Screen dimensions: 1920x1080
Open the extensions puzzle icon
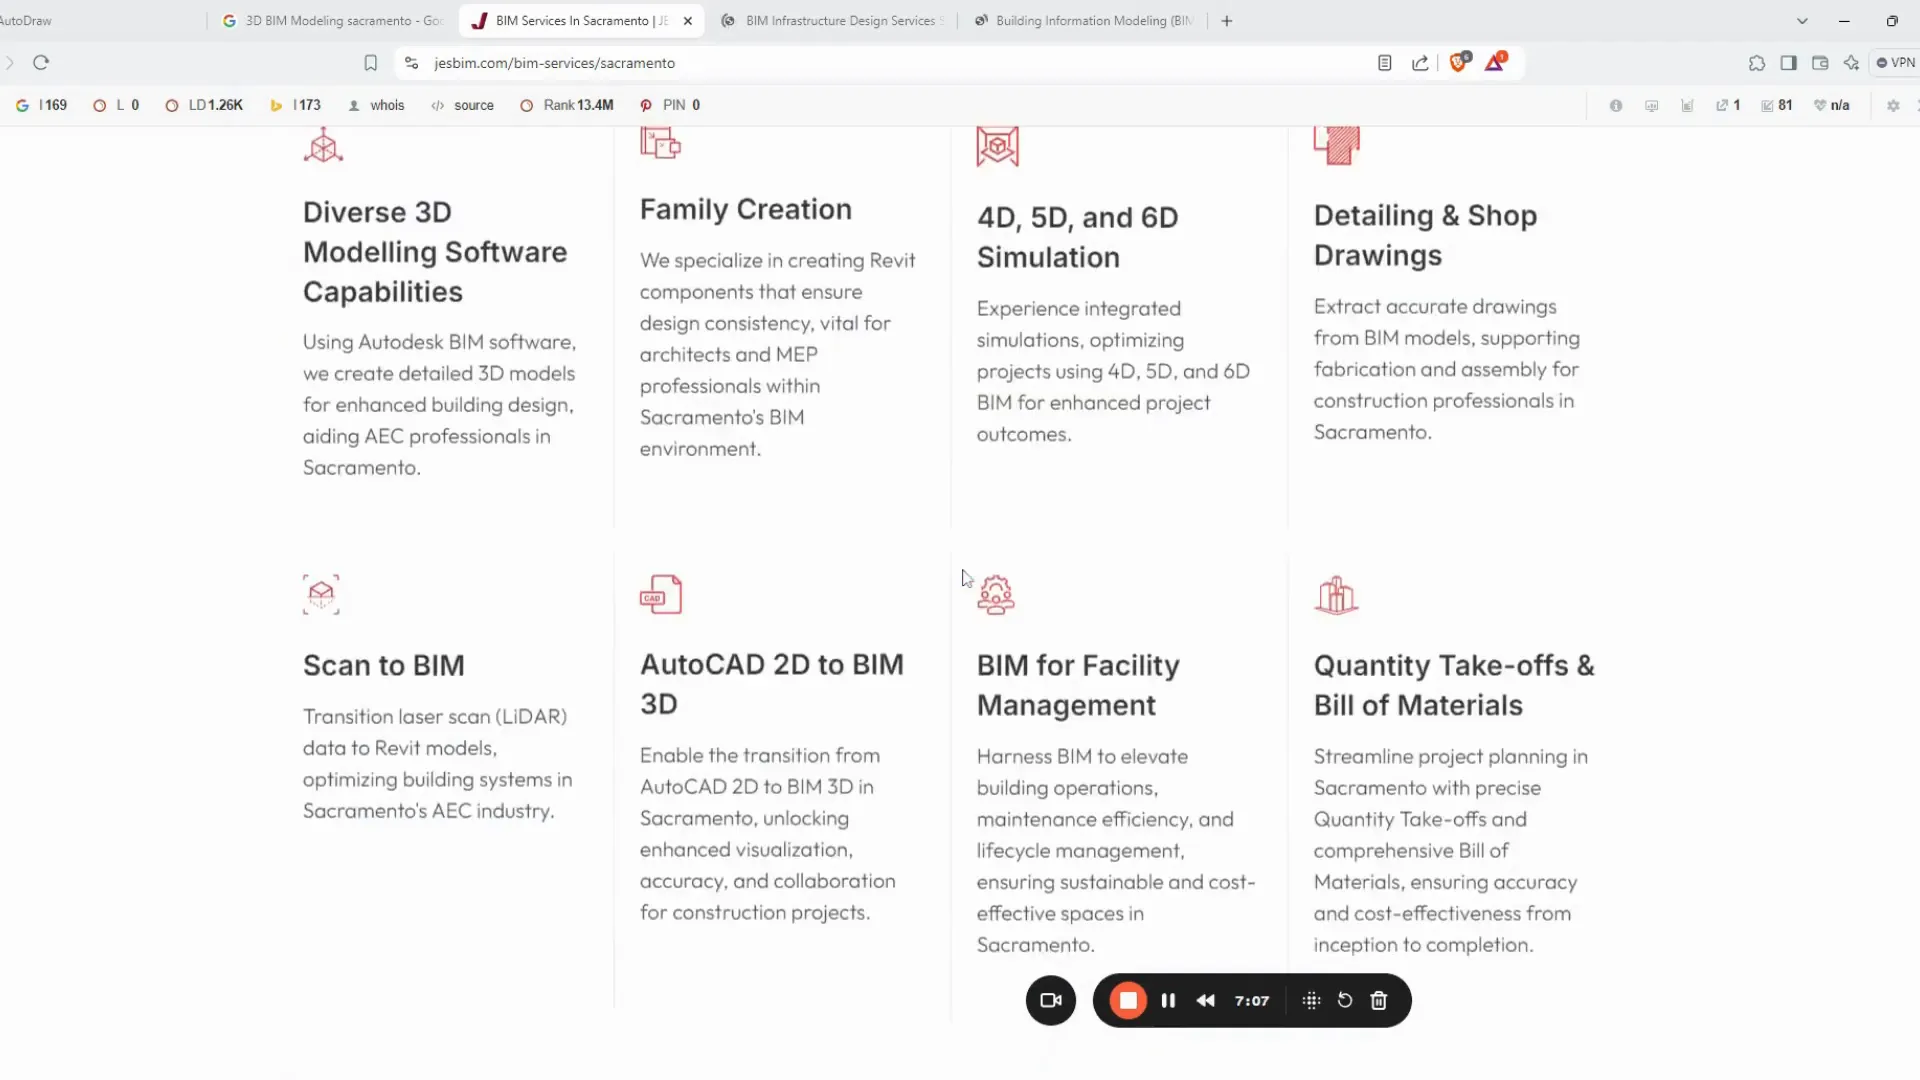tap(1757, 63)
